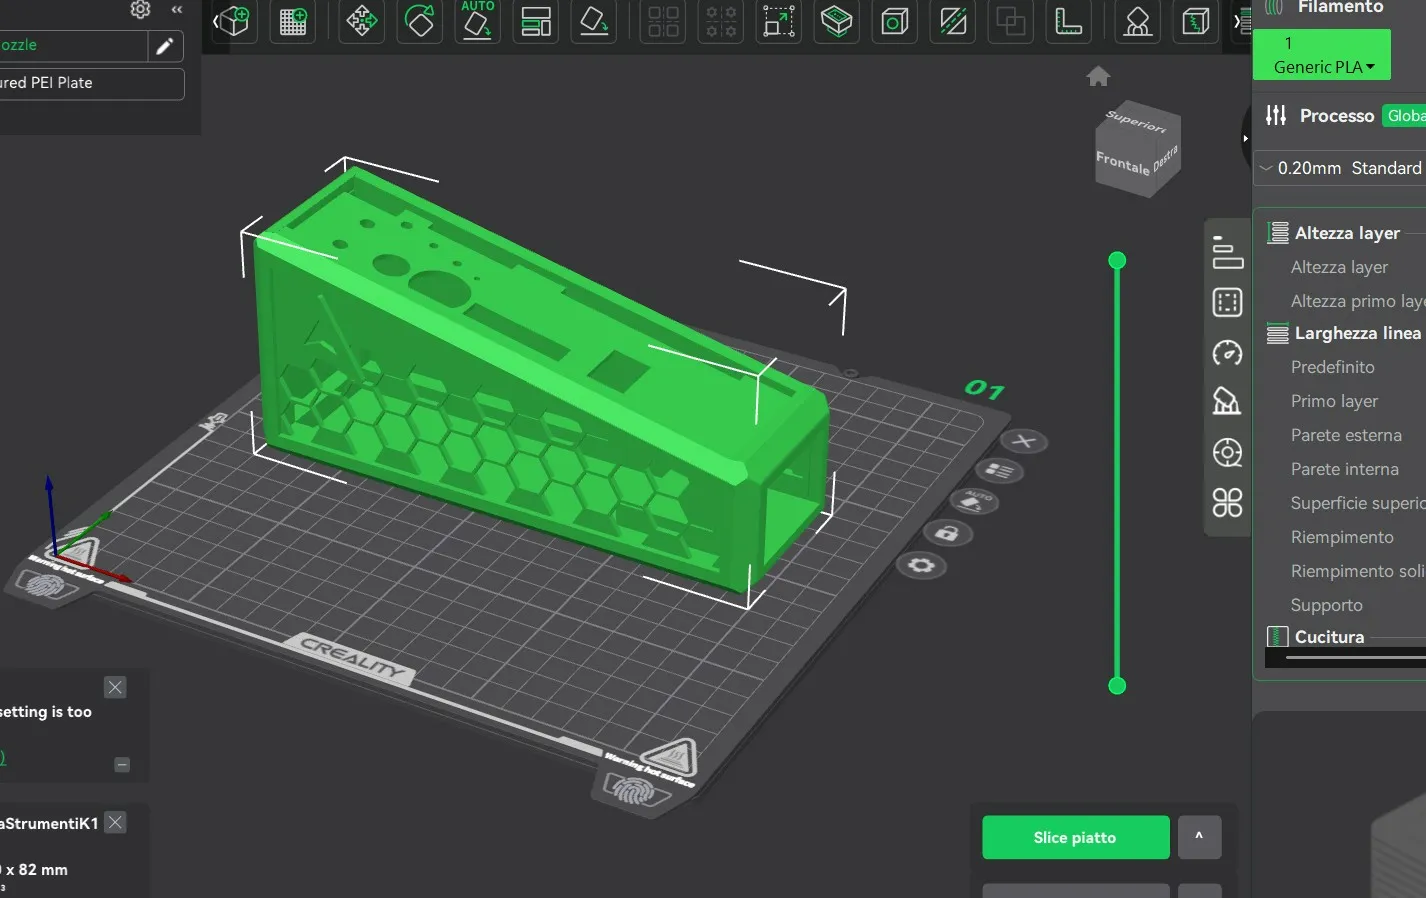The height and width of the screenshot is (898, 1426).
Task: Open the Measure tool
Action: (x=1069, y=21)
